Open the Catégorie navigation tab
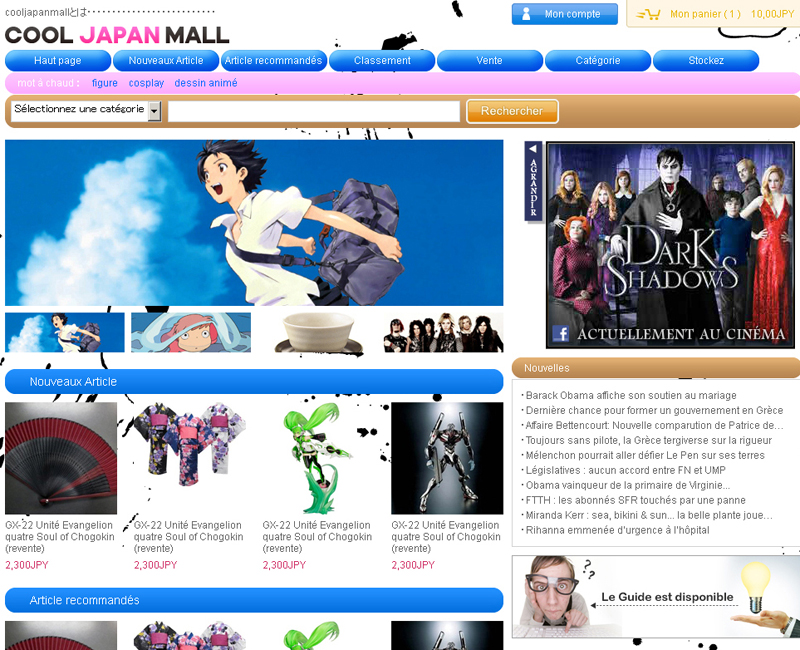The width and height of the screenshot is (800, 650). 598,61
